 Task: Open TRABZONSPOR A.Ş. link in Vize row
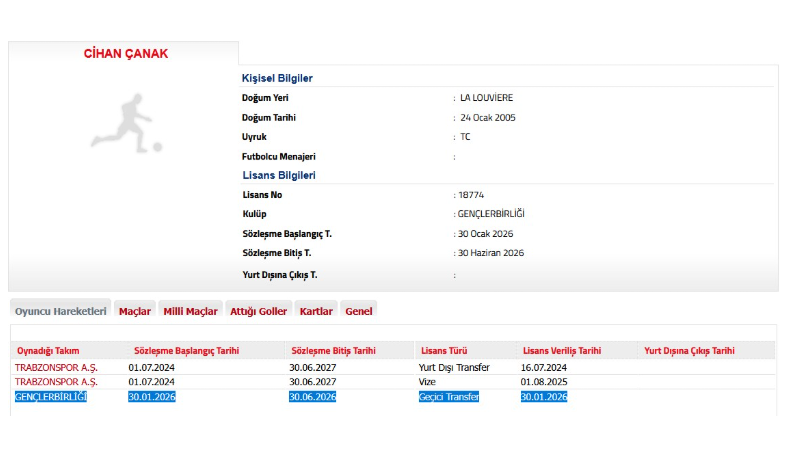tap(56, 382)
